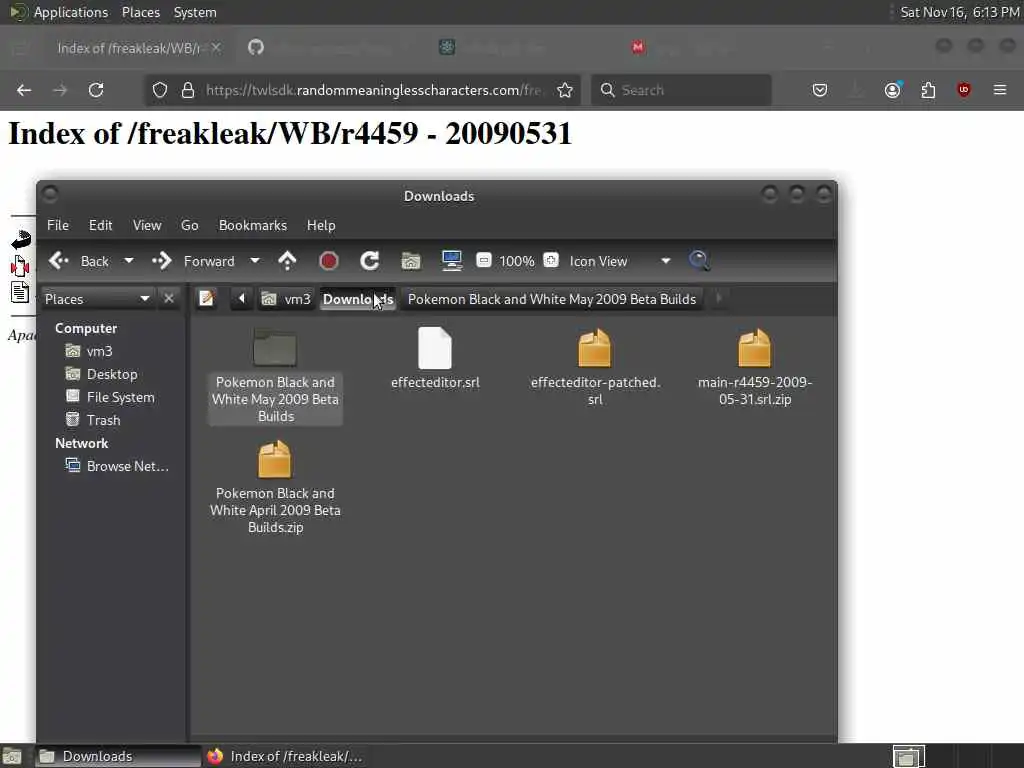The image size is (1024, 768).
Task: Close the Places sidebar pane
Action: [x=168, y=298]
